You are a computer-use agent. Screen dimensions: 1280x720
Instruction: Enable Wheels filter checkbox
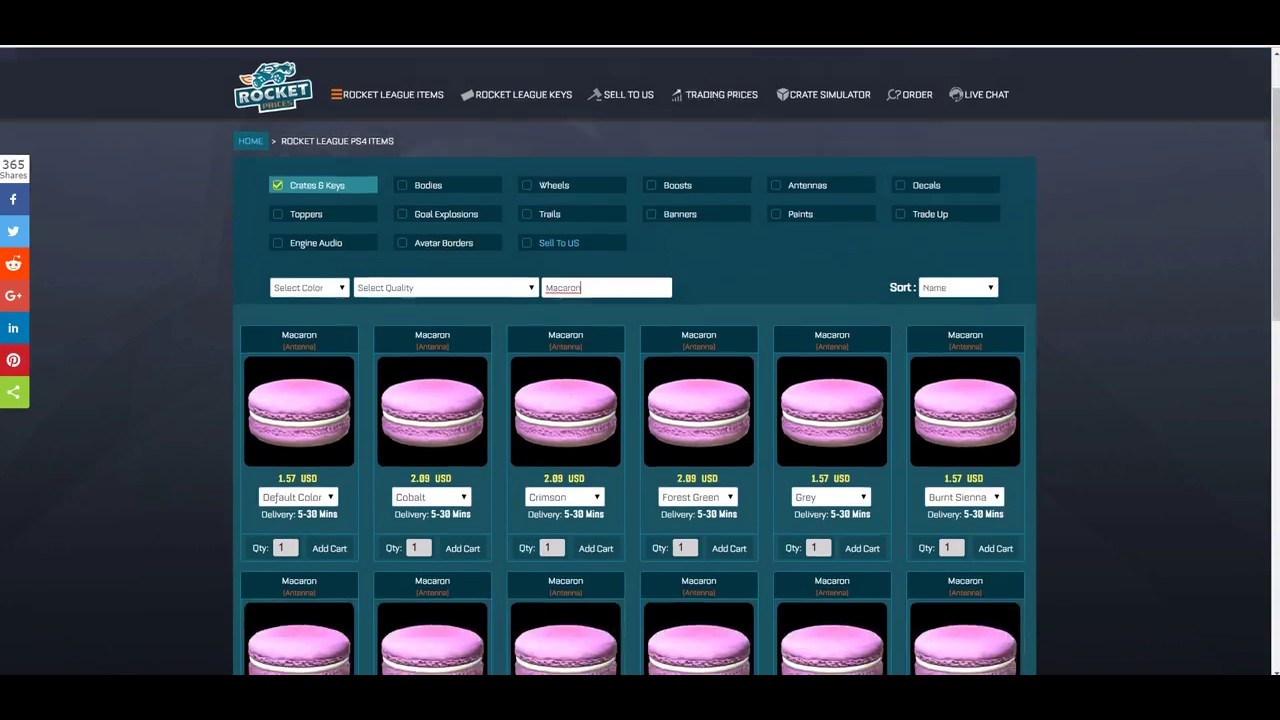[527, 185]
